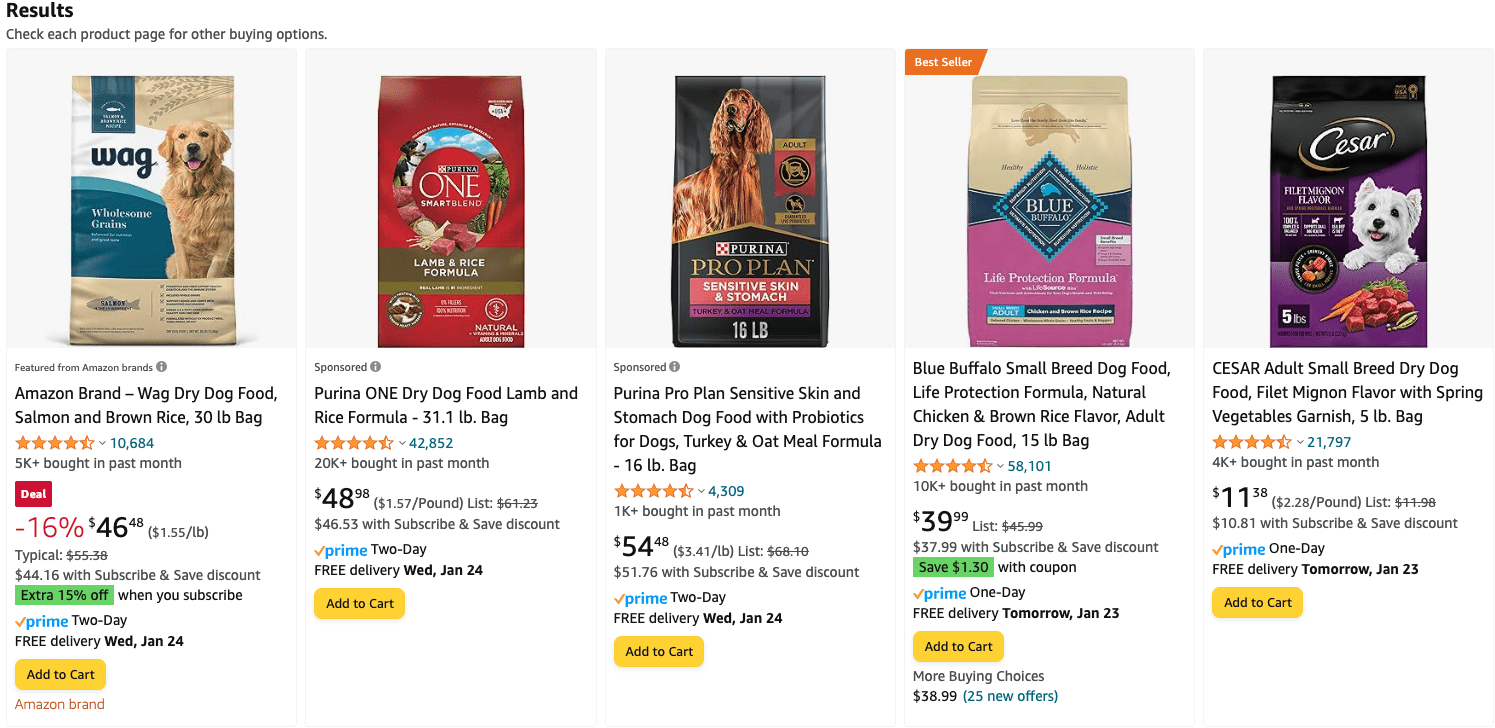Click star rating of Purina Pro Plan listing

coord(653,491)
